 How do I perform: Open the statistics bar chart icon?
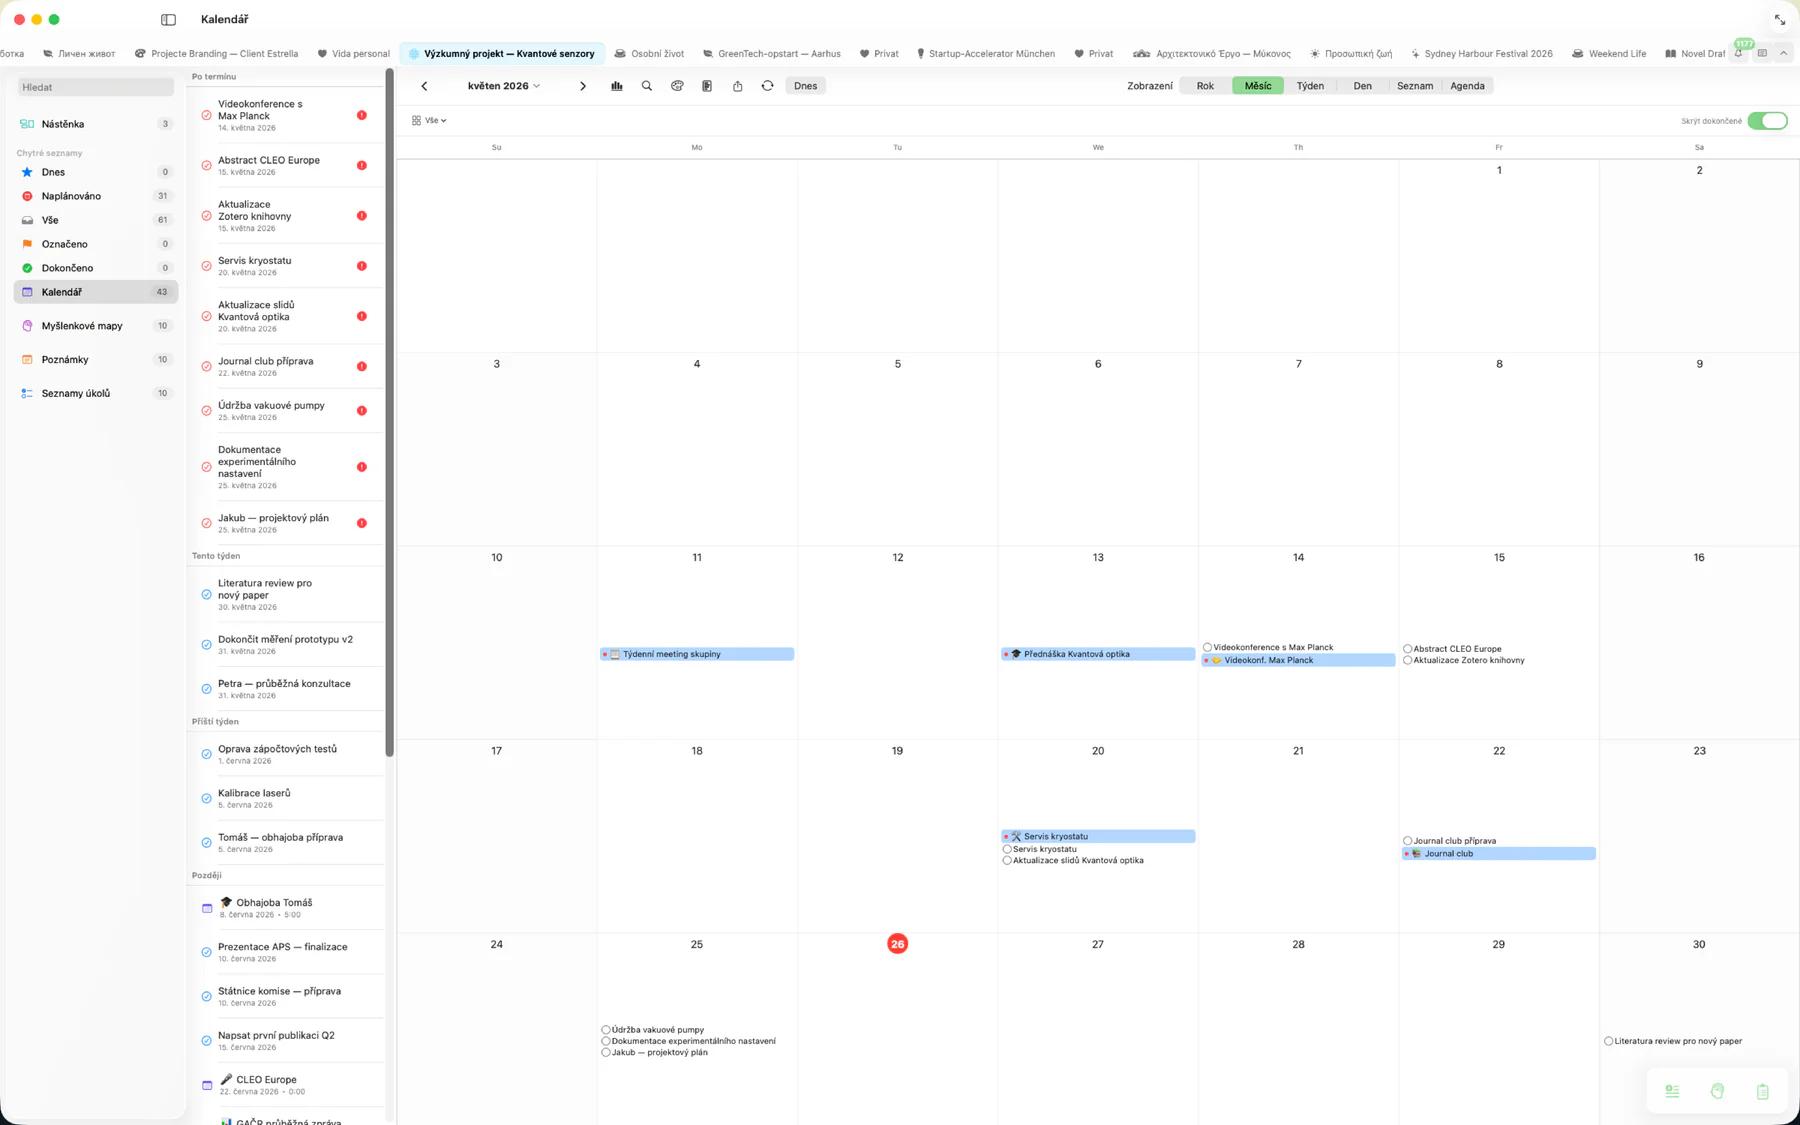tap(617, 86)
